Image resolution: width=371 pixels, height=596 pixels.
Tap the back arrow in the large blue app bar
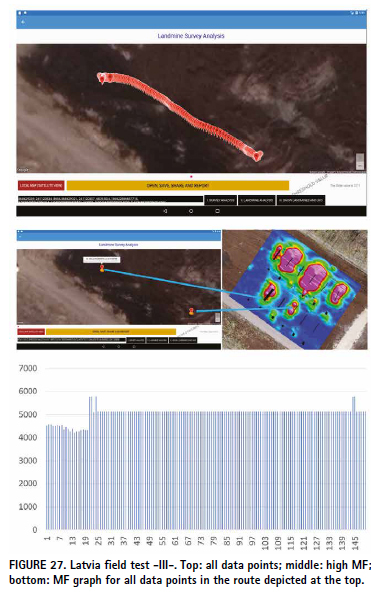(23, 22)
